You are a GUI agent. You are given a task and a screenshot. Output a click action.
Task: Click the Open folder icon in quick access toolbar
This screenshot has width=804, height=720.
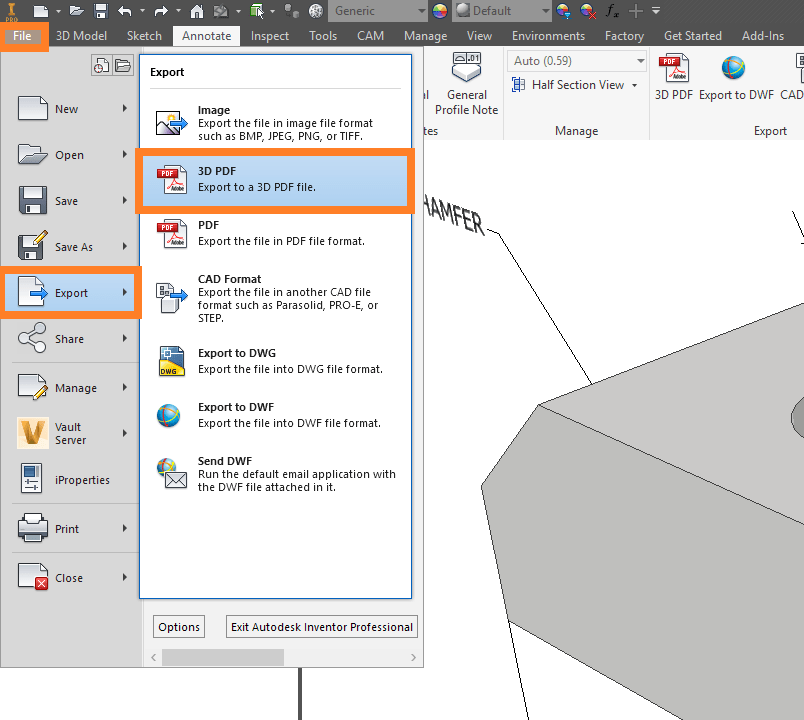coord(76,11)
